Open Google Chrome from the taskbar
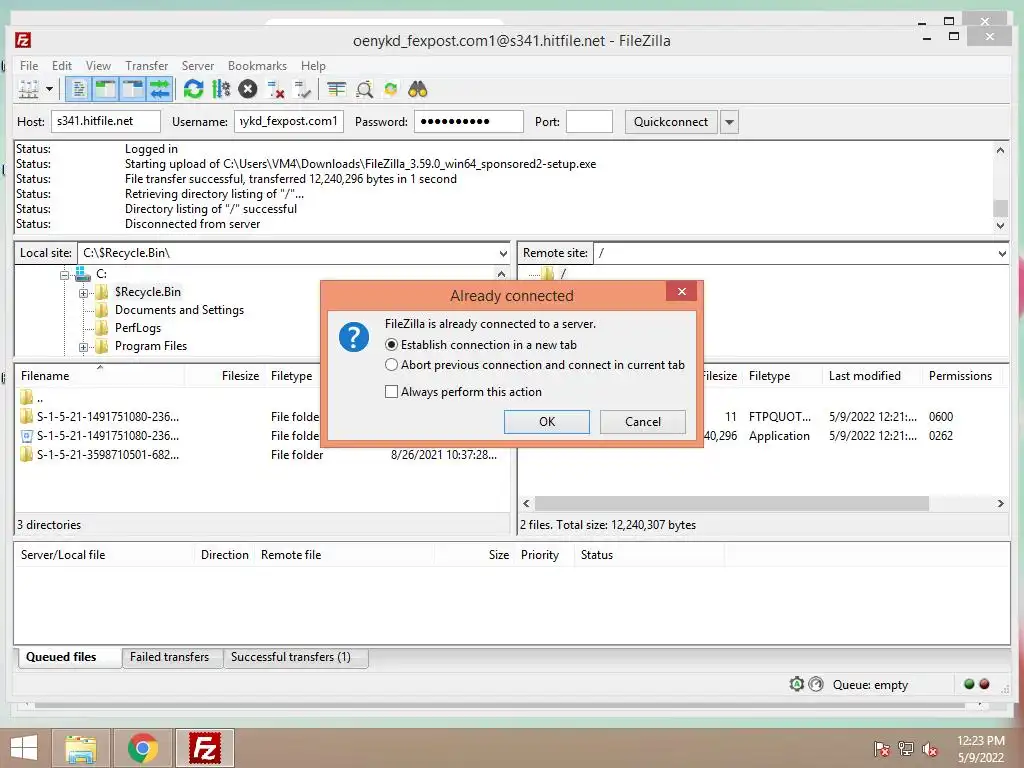The height and width of the screenshot is (768, 1024). coord(143,748)
